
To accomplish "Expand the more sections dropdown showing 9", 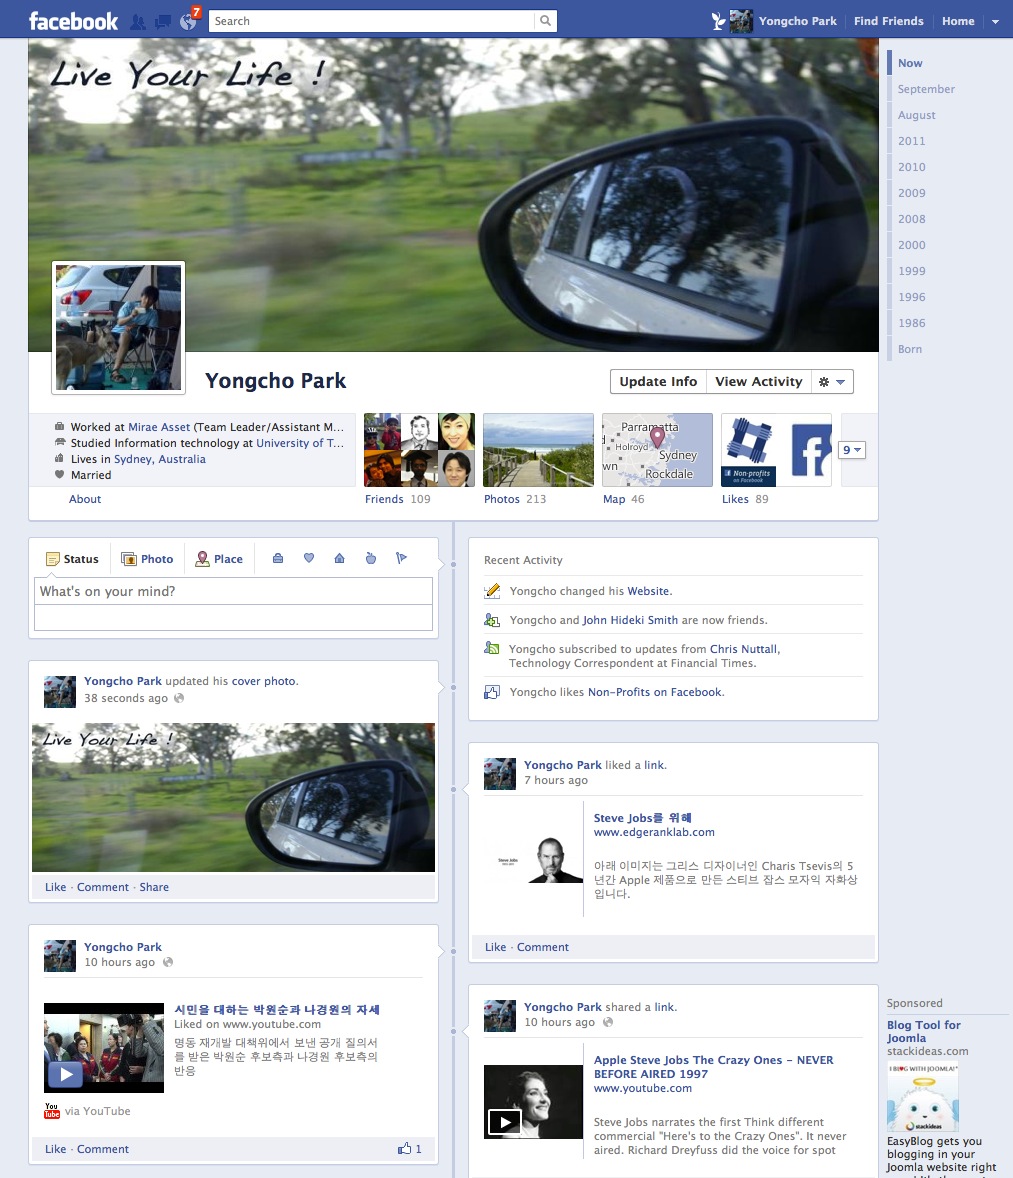I will (x=853, y=450).
